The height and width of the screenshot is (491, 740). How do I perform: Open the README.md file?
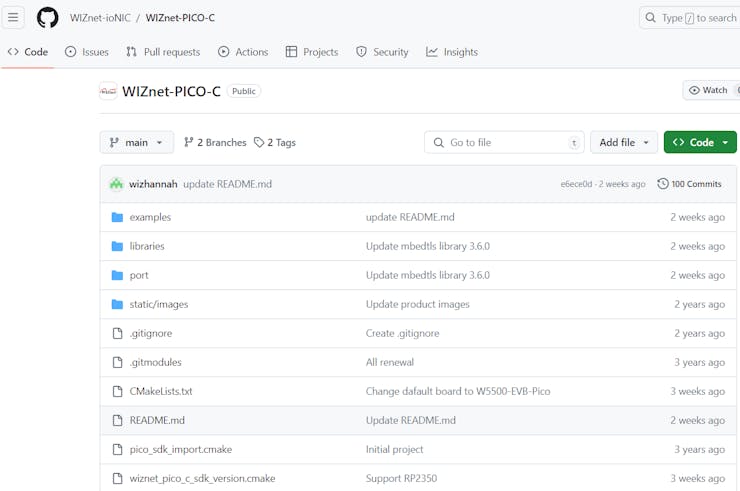pos(157,420)
